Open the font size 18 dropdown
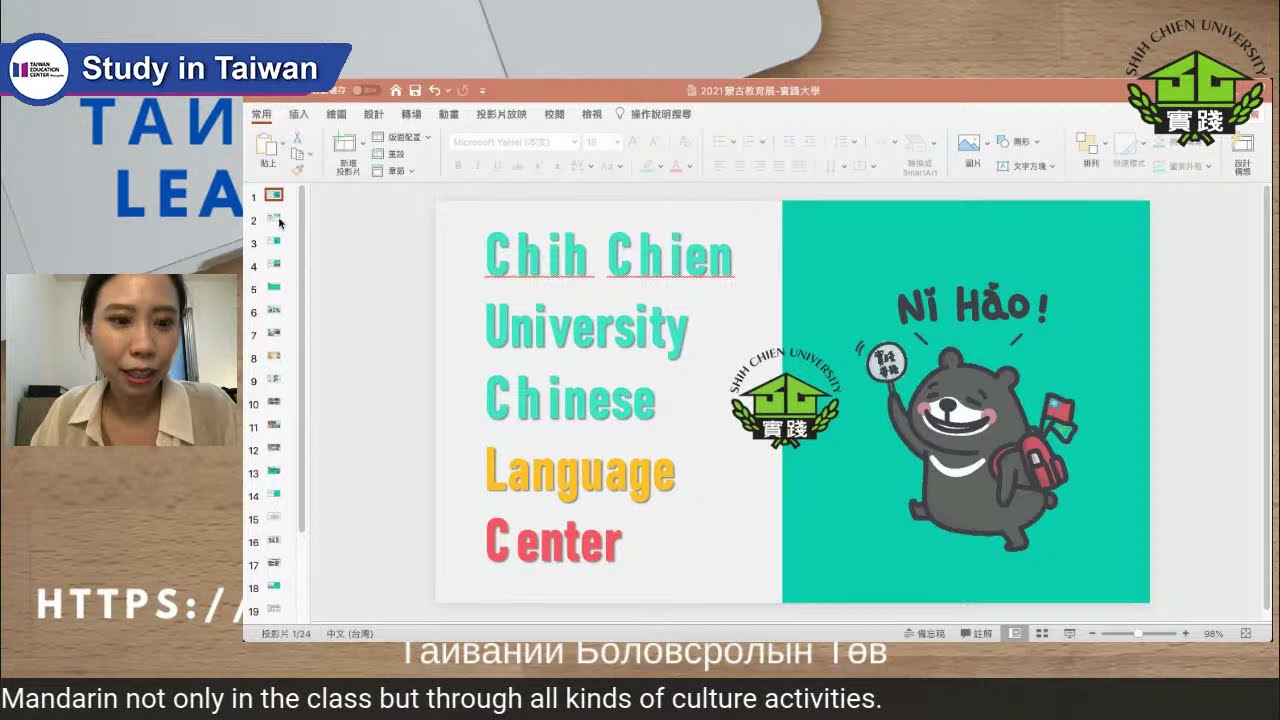 pos(603,142)
